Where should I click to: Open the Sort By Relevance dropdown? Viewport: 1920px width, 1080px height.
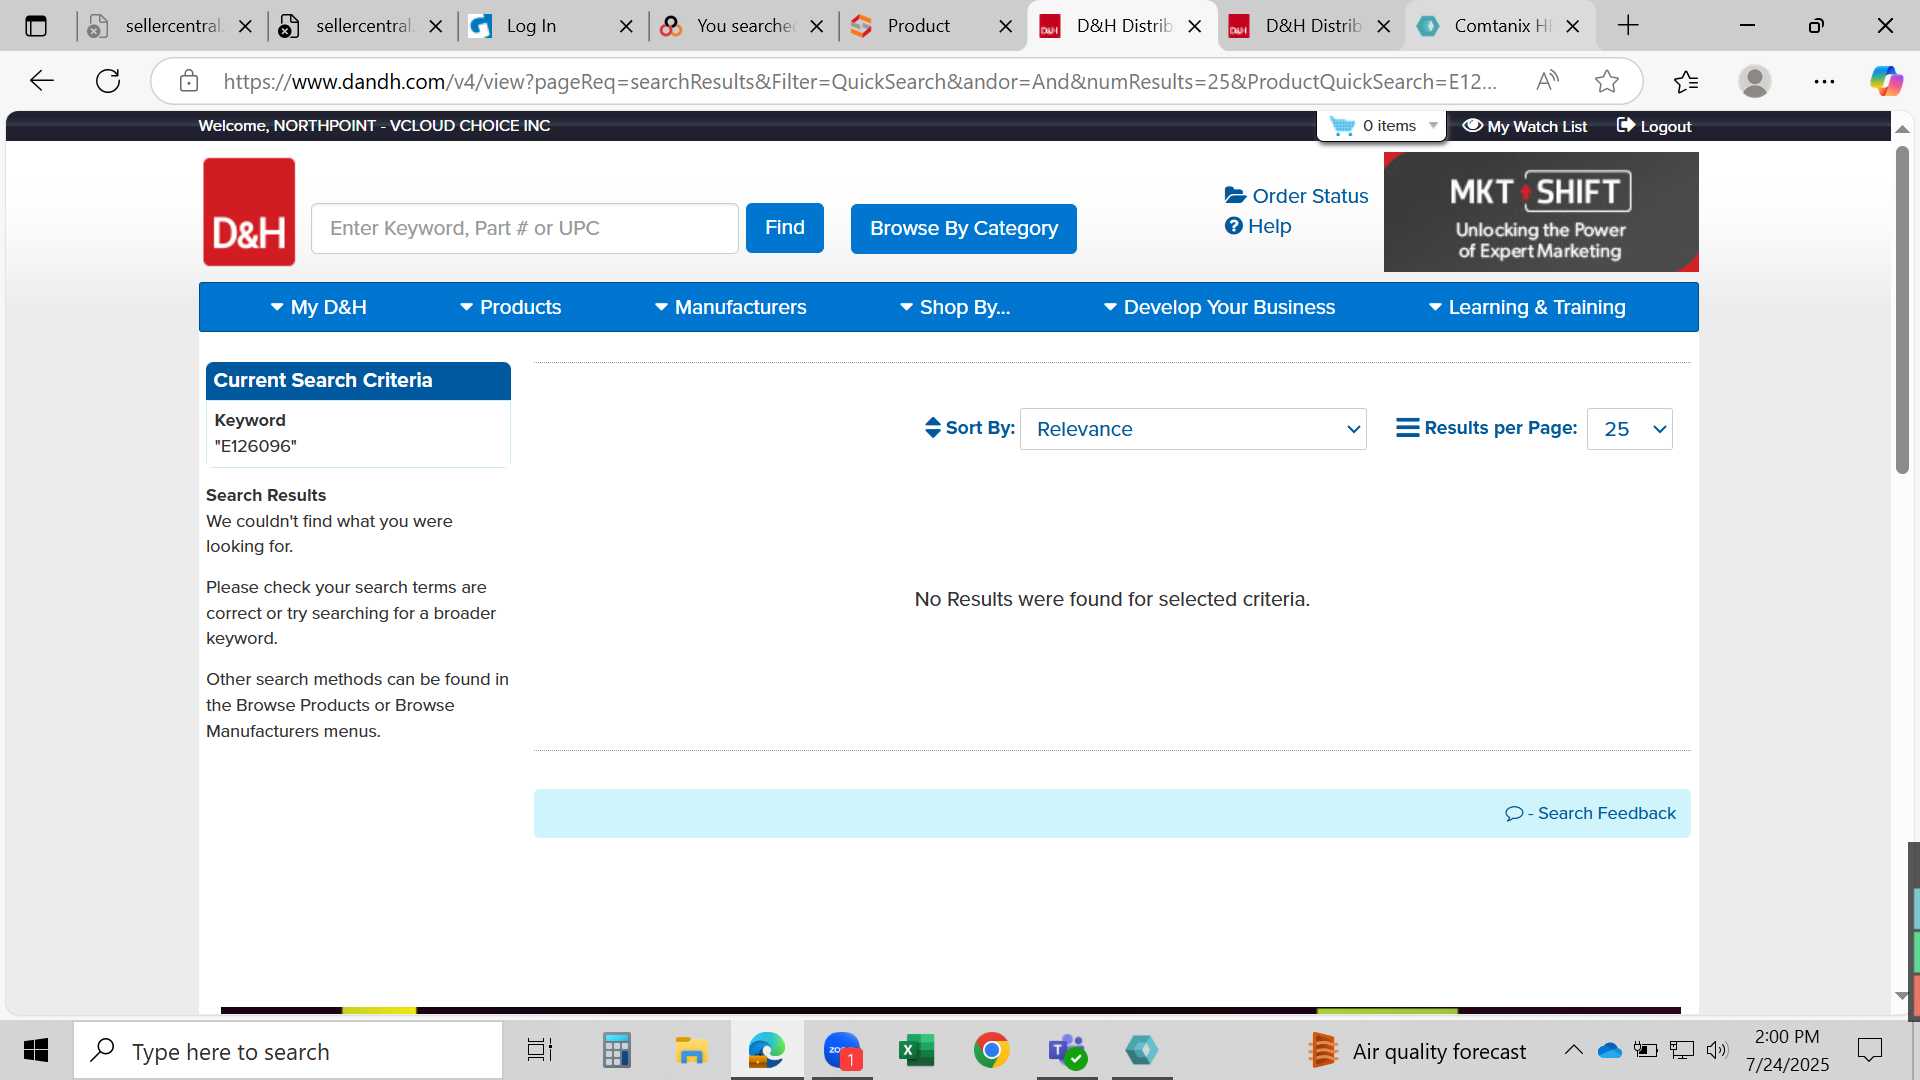pos(1193,429)
